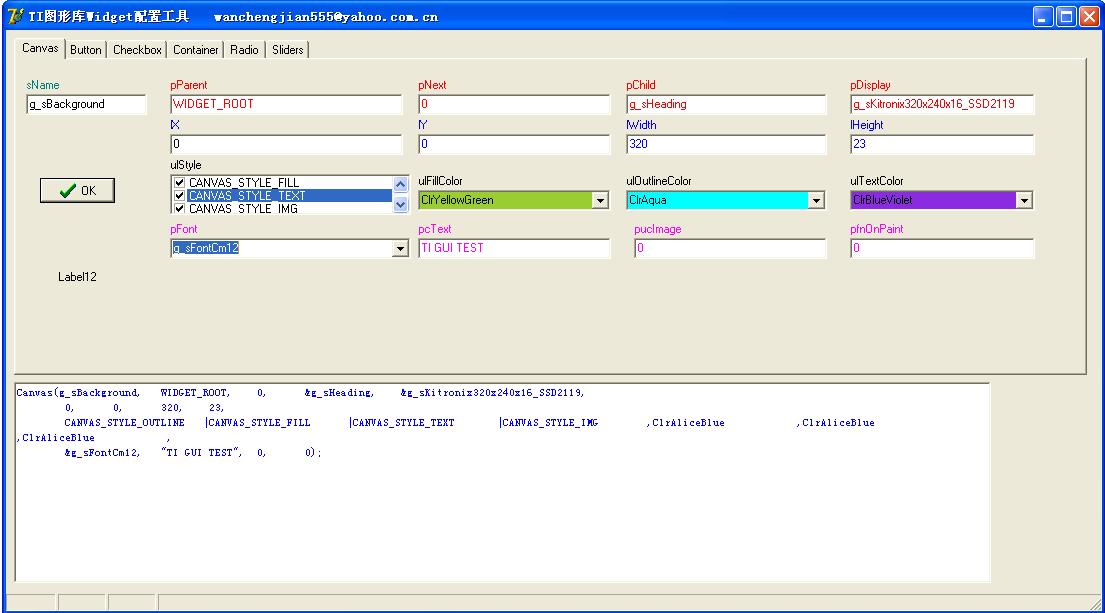Click the lHeight field showing 23

[x=942, y=144]
